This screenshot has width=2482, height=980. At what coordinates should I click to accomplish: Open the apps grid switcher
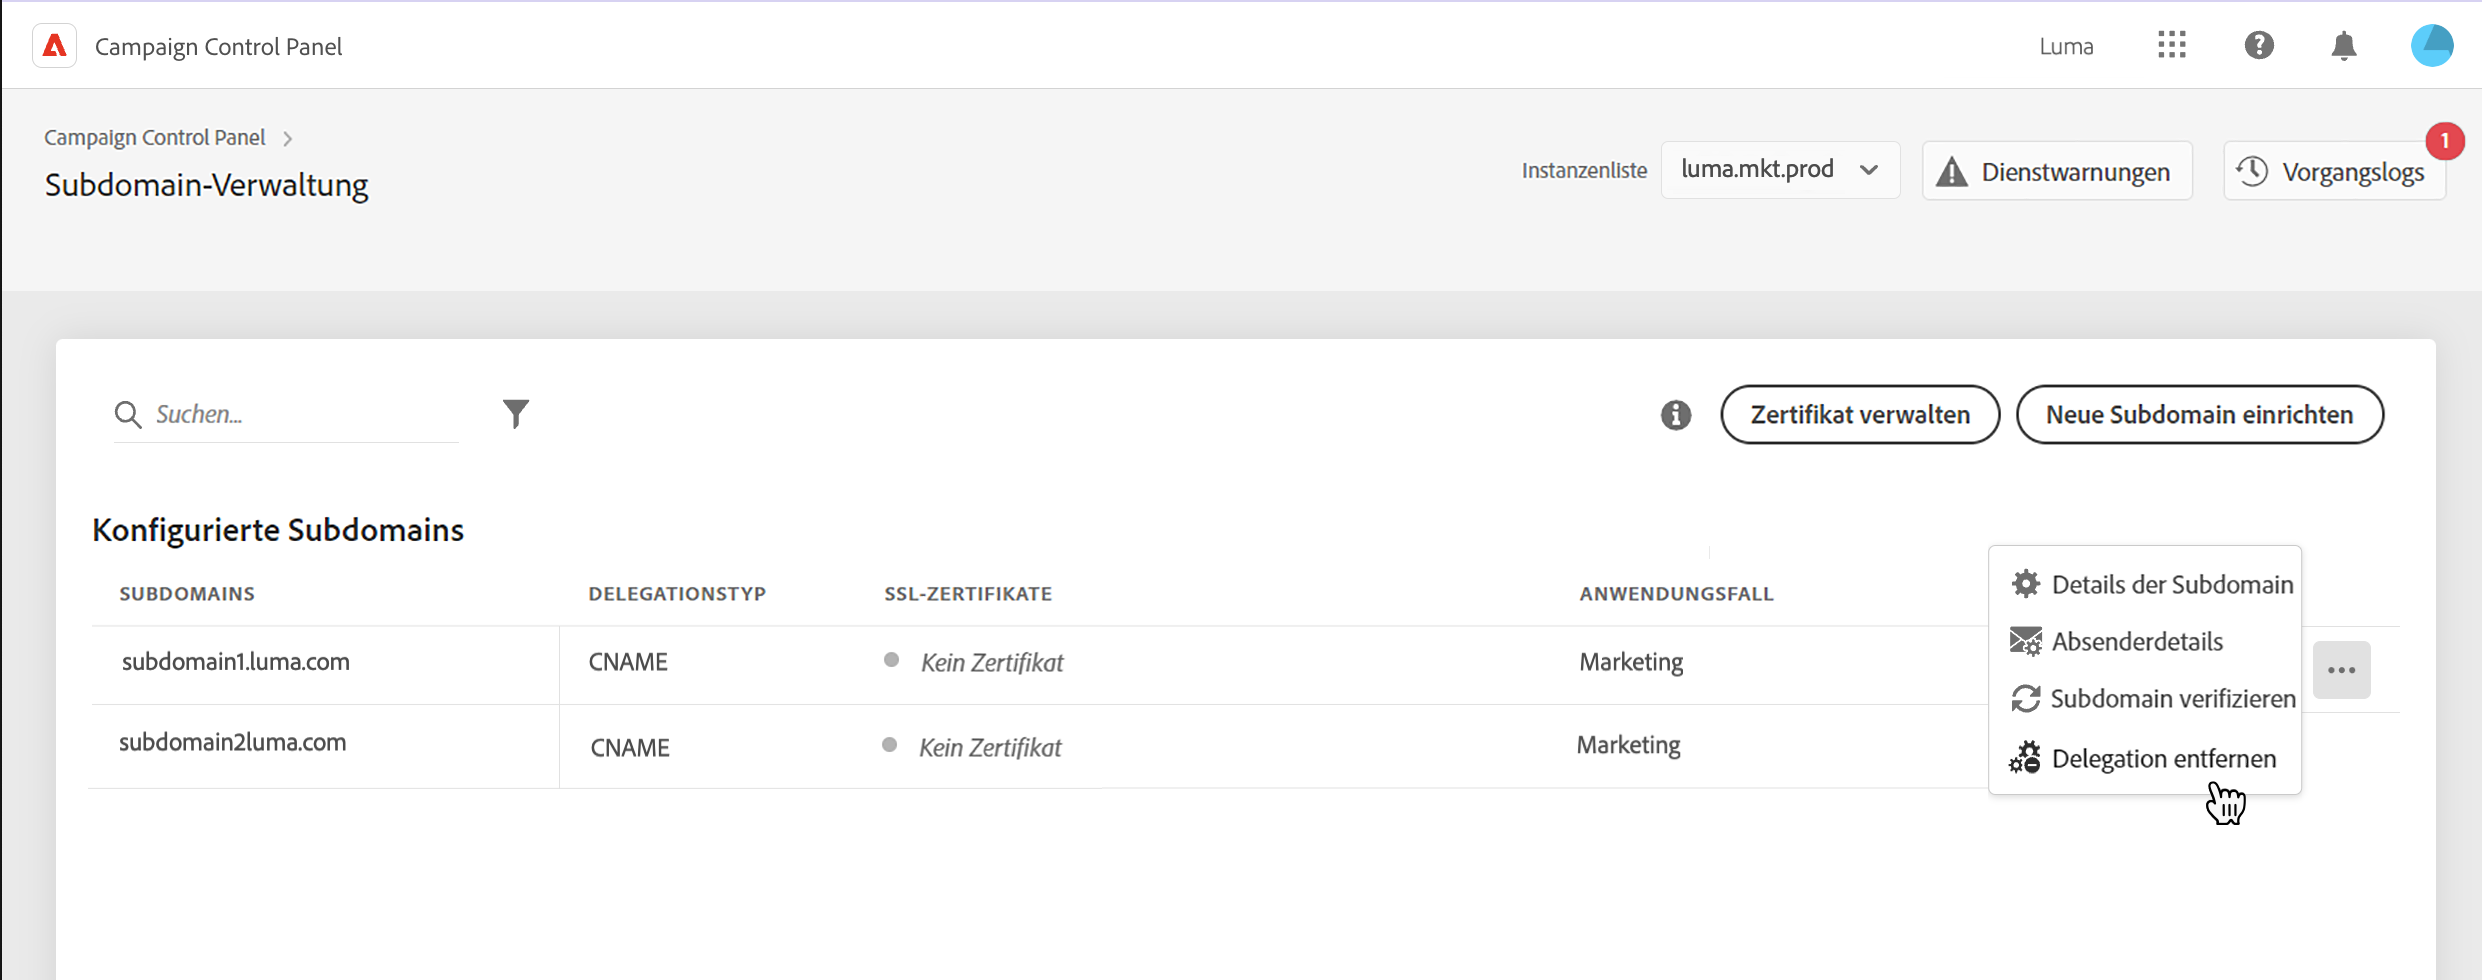tap(2171, 45)
